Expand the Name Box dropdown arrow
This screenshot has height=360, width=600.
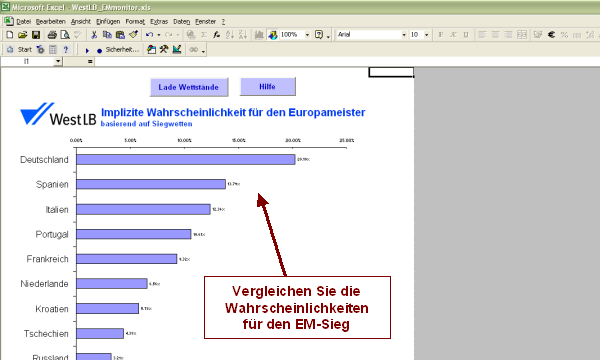(x=58, y=61)
